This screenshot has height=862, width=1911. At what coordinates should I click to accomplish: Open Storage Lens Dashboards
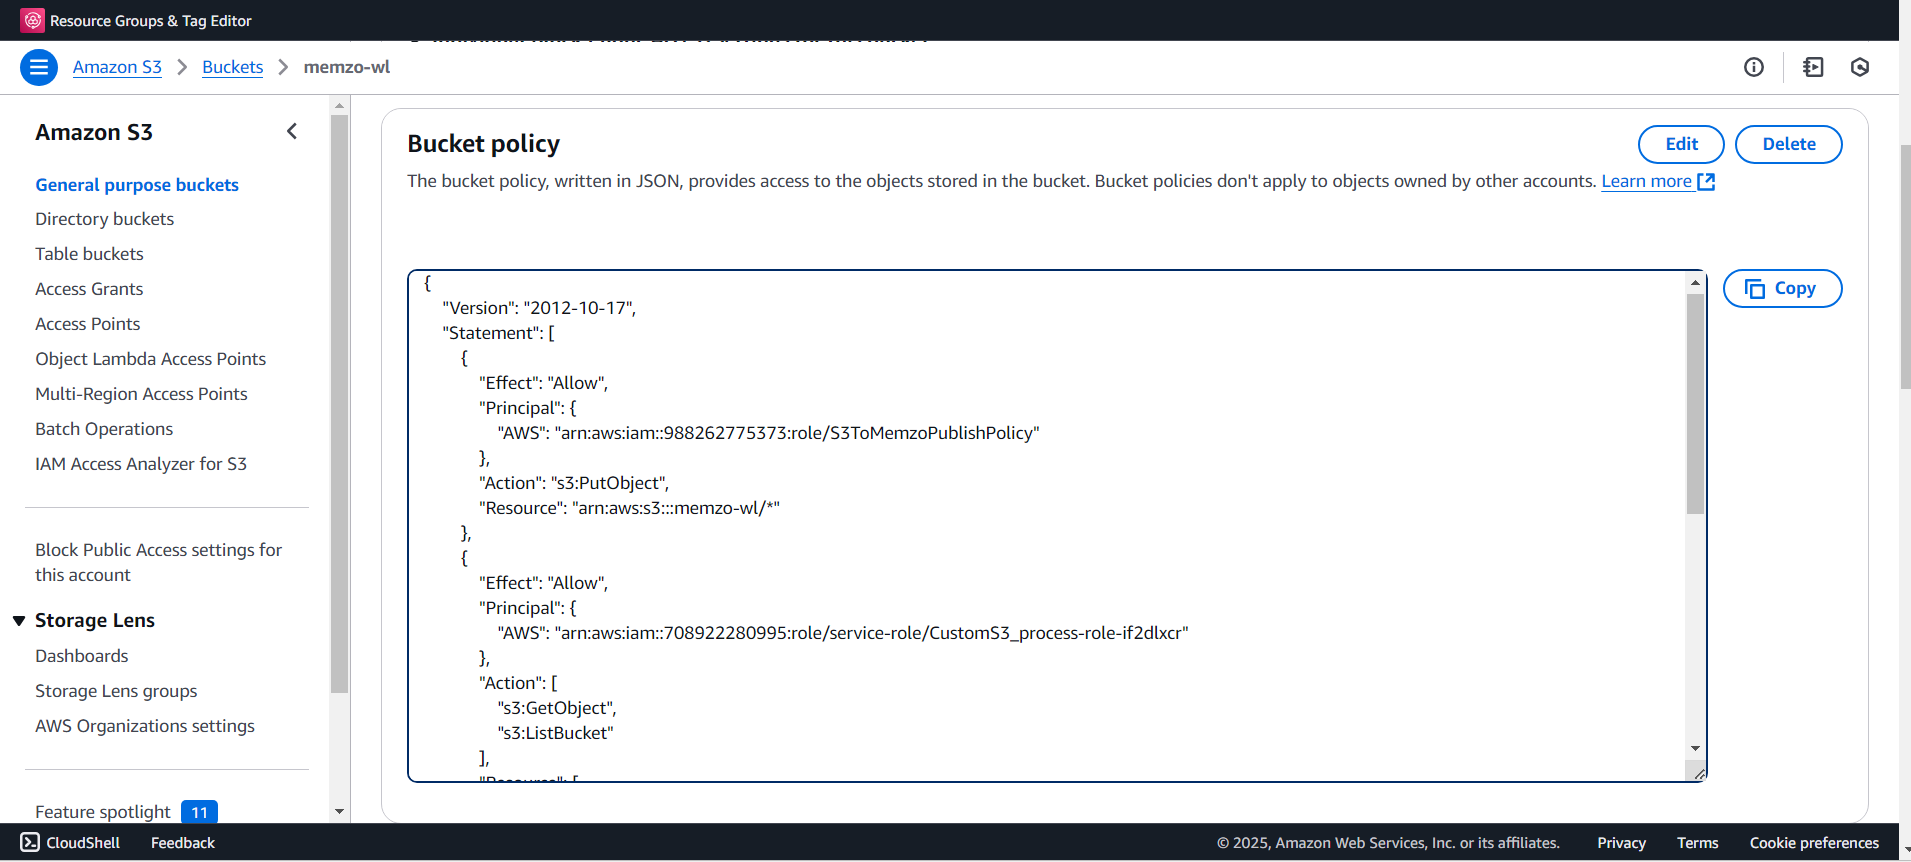tap(82, 656)
